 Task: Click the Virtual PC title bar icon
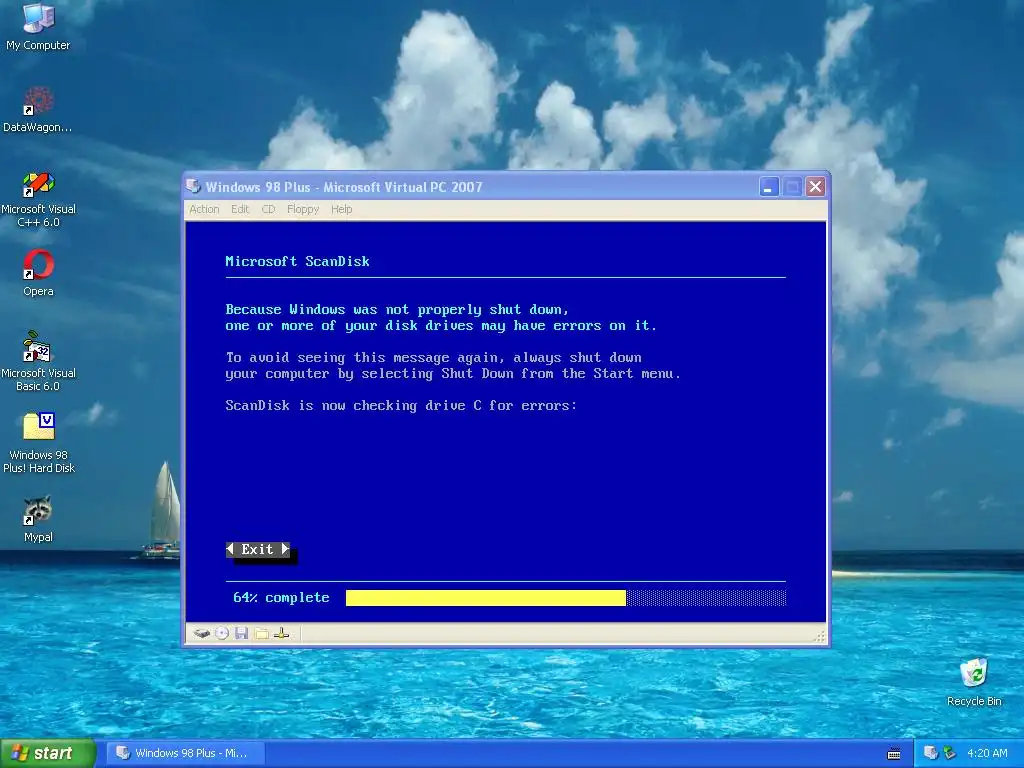[193, 187]
